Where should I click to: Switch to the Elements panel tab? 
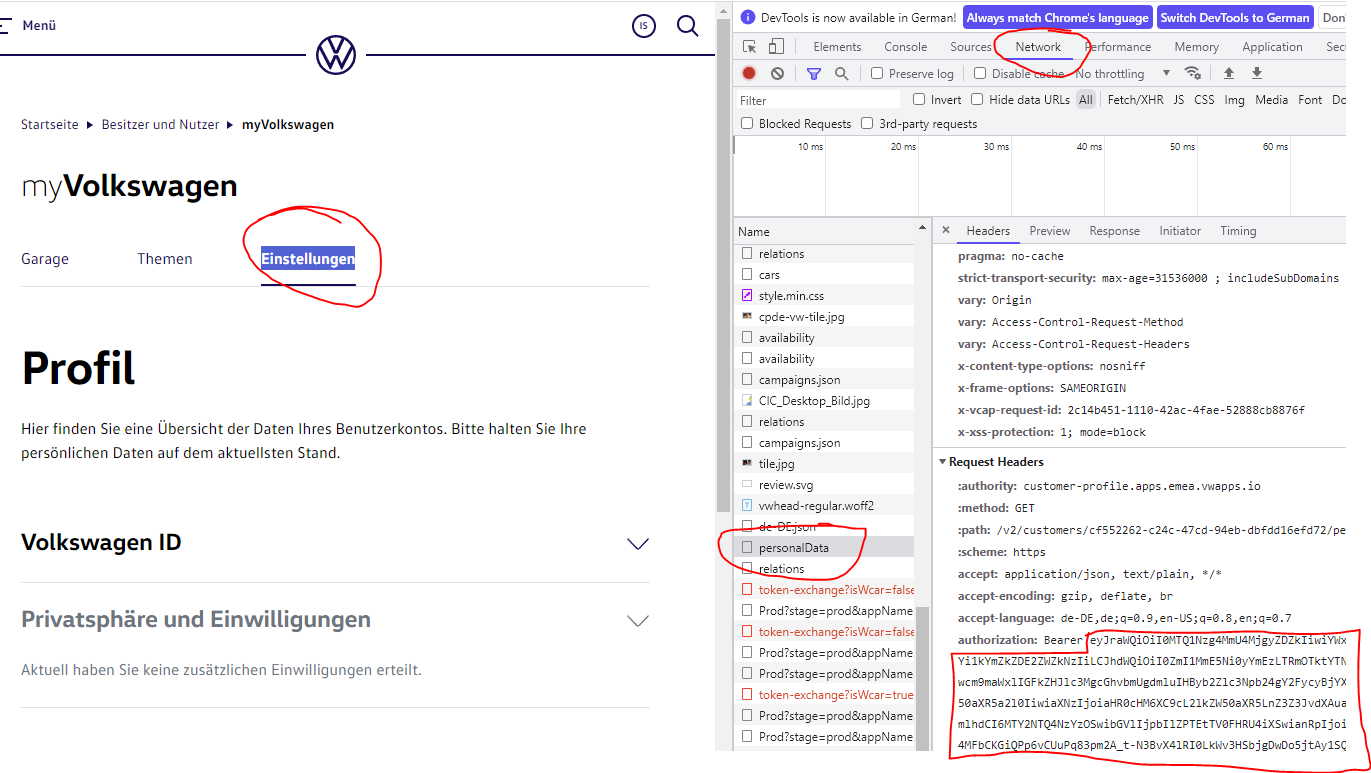pos(837,47)
